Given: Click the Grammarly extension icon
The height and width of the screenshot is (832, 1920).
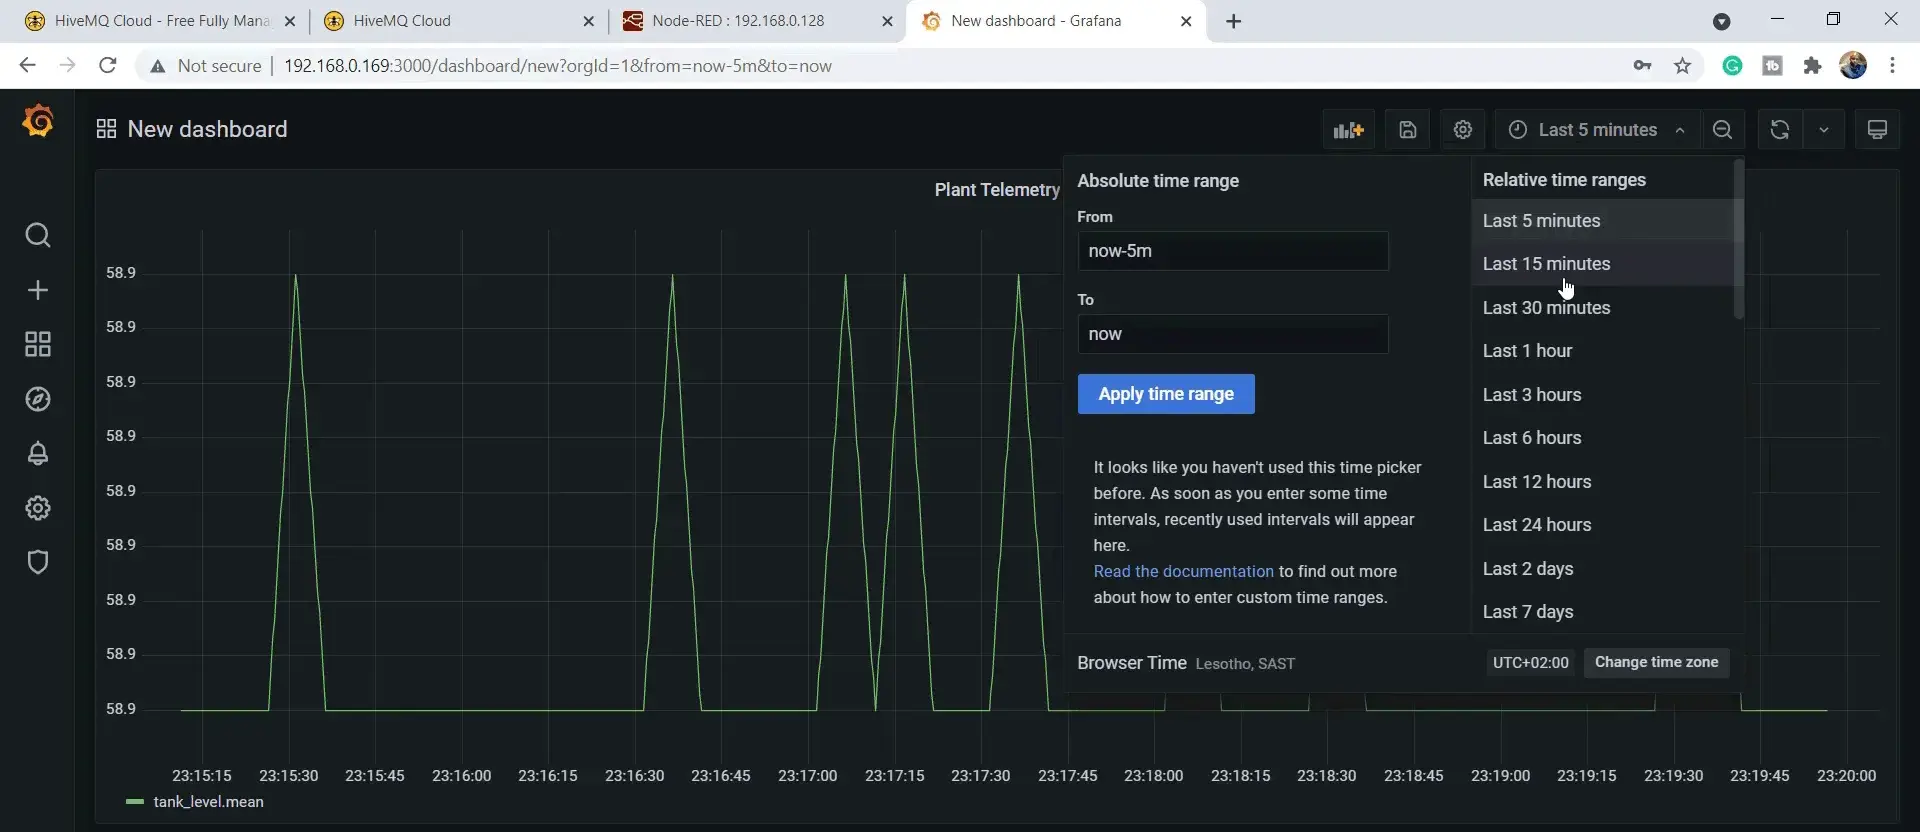Looking at the screenshot, I should [x=1732, y=66].
